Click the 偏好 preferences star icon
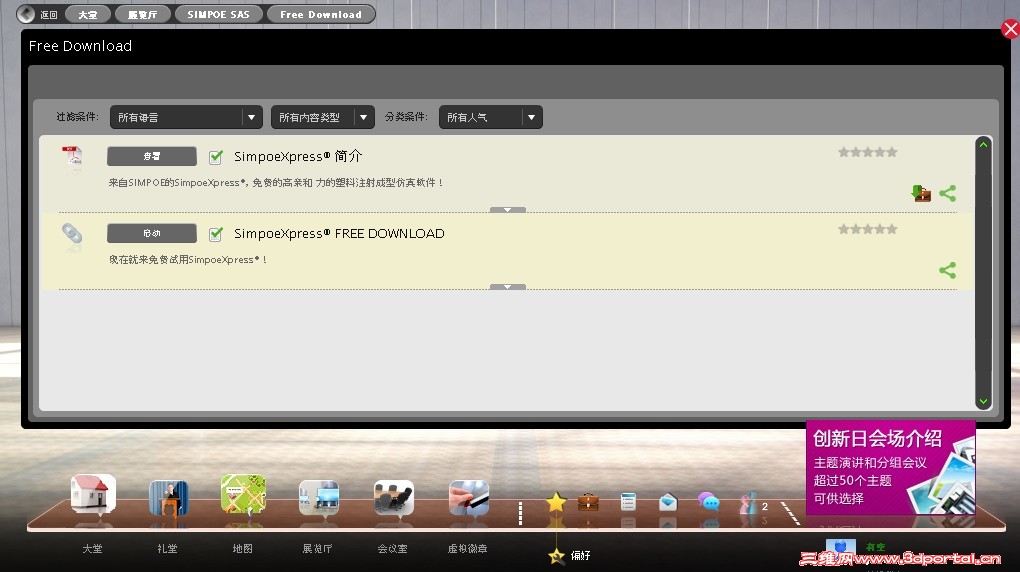1020x572 pixels. pyautogui.click(x=556, y=556)
